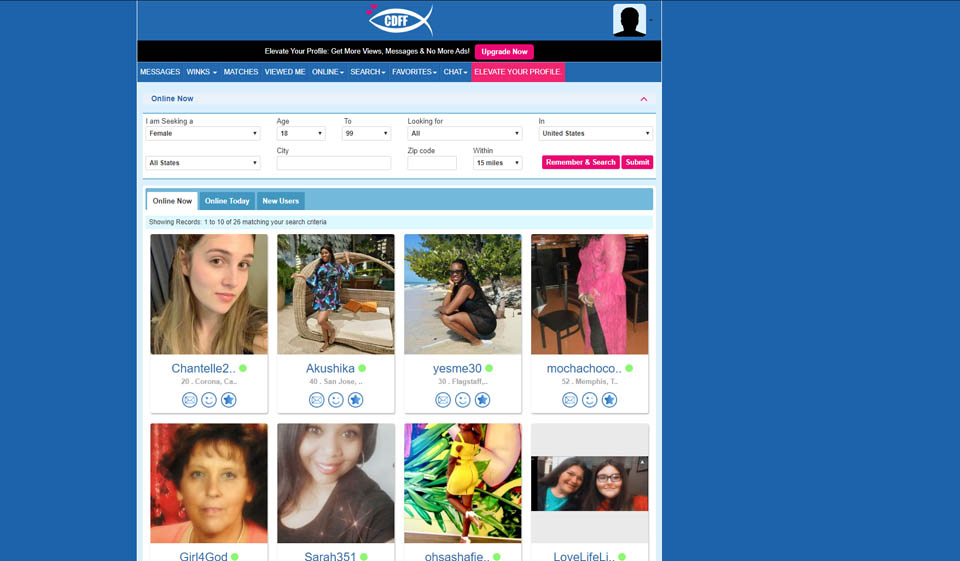
Task: Click the CDFF fish logo
Action: click(399, 19)
